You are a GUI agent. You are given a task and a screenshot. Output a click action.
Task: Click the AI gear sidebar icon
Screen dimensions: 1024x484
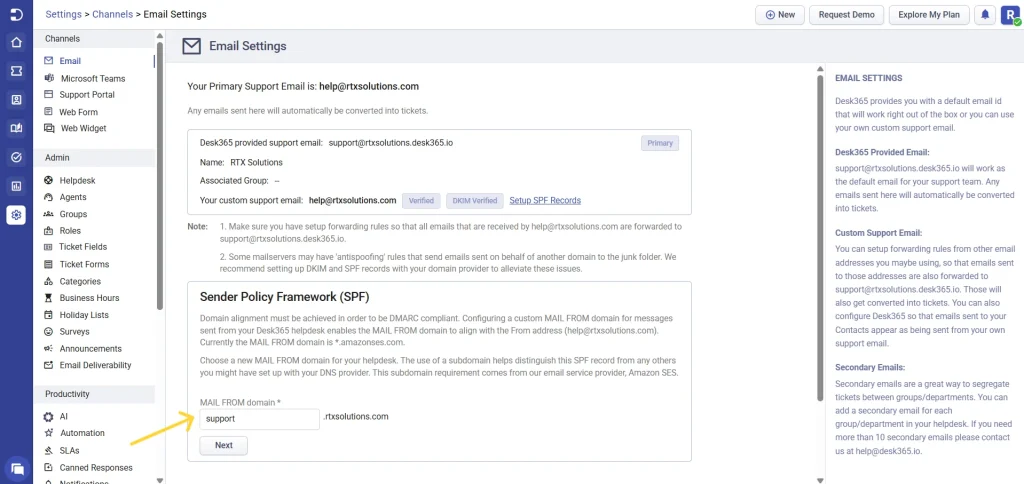coord(48,417)
